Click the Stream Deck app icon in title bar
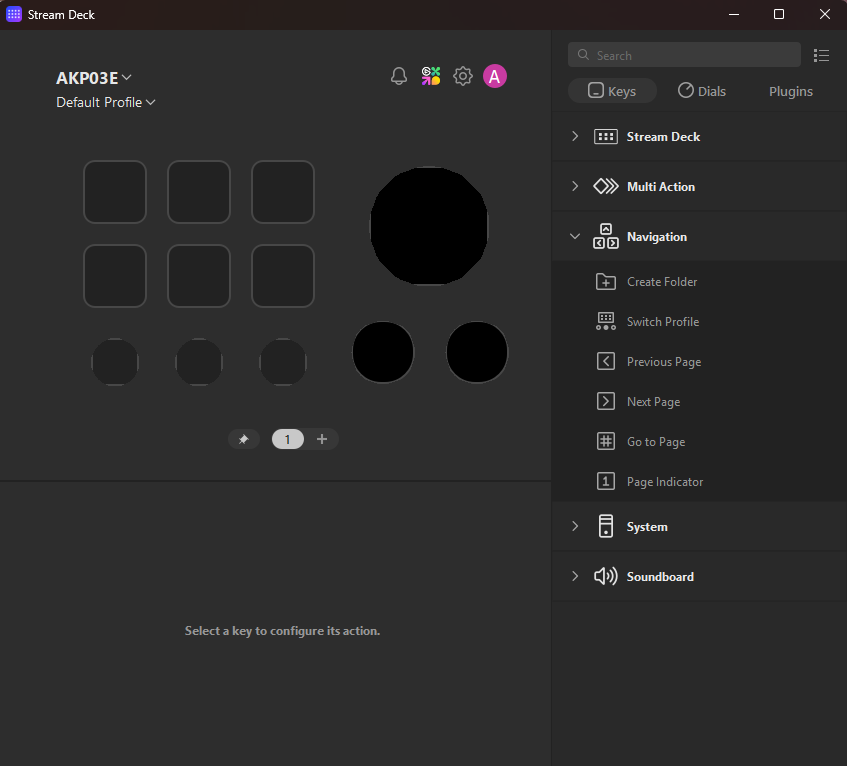Screen dimensions: 847x766 point(14,15)
